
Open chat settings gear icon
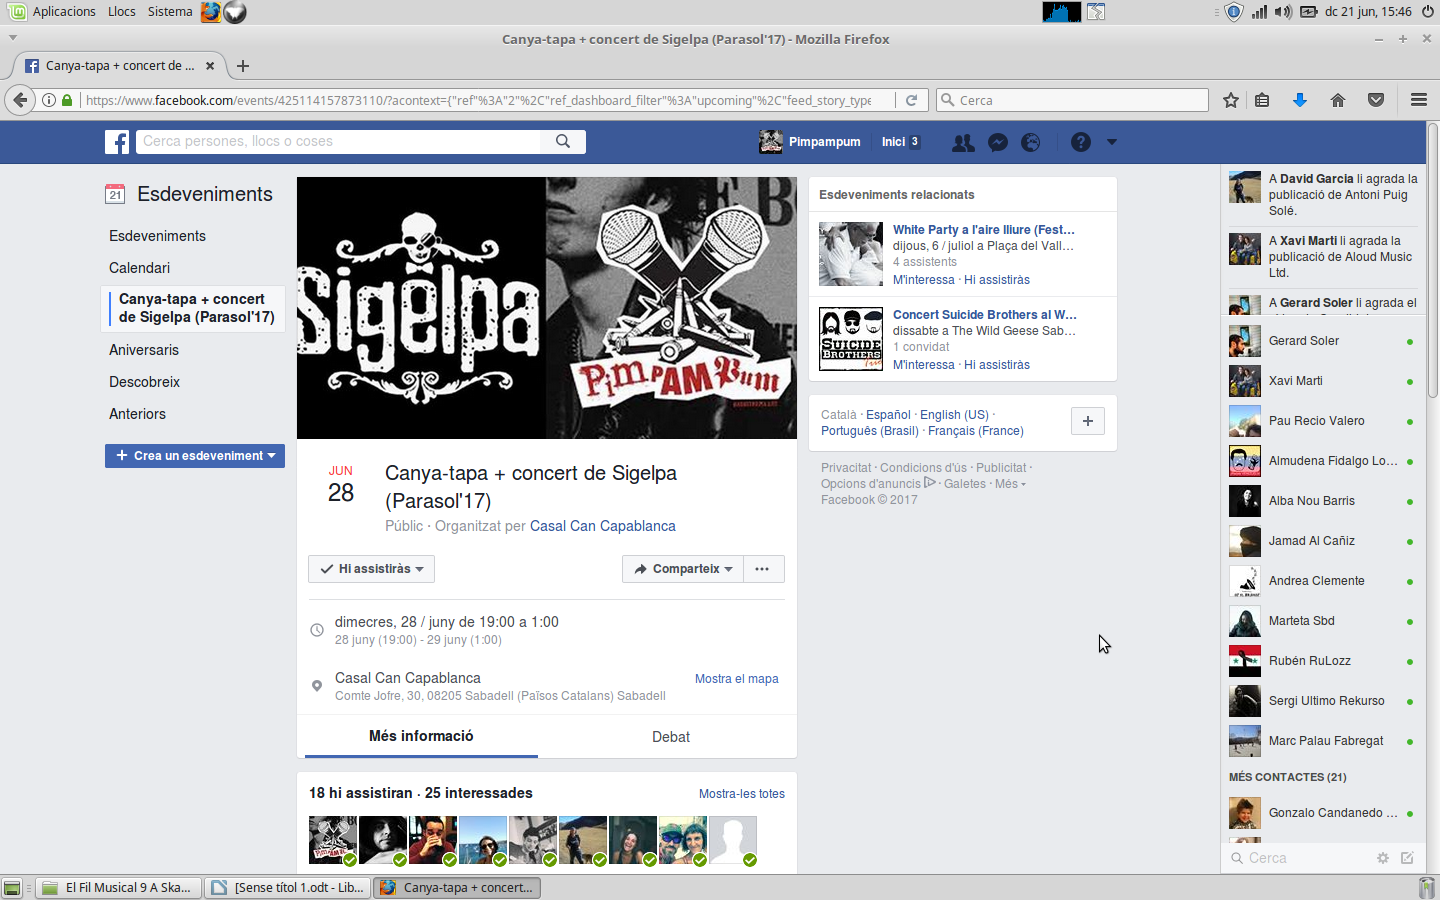1383,858
